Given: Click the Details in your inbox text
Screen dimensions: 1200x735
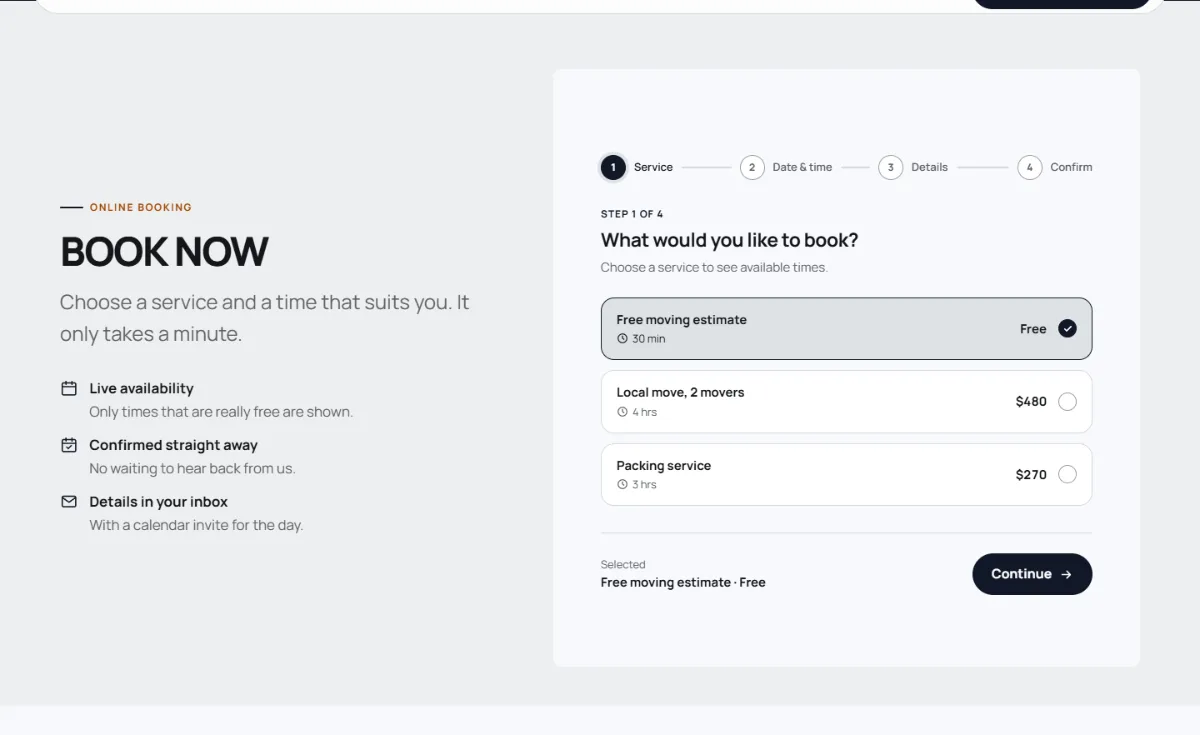Looking at the screenshot, I should (158, 501).
